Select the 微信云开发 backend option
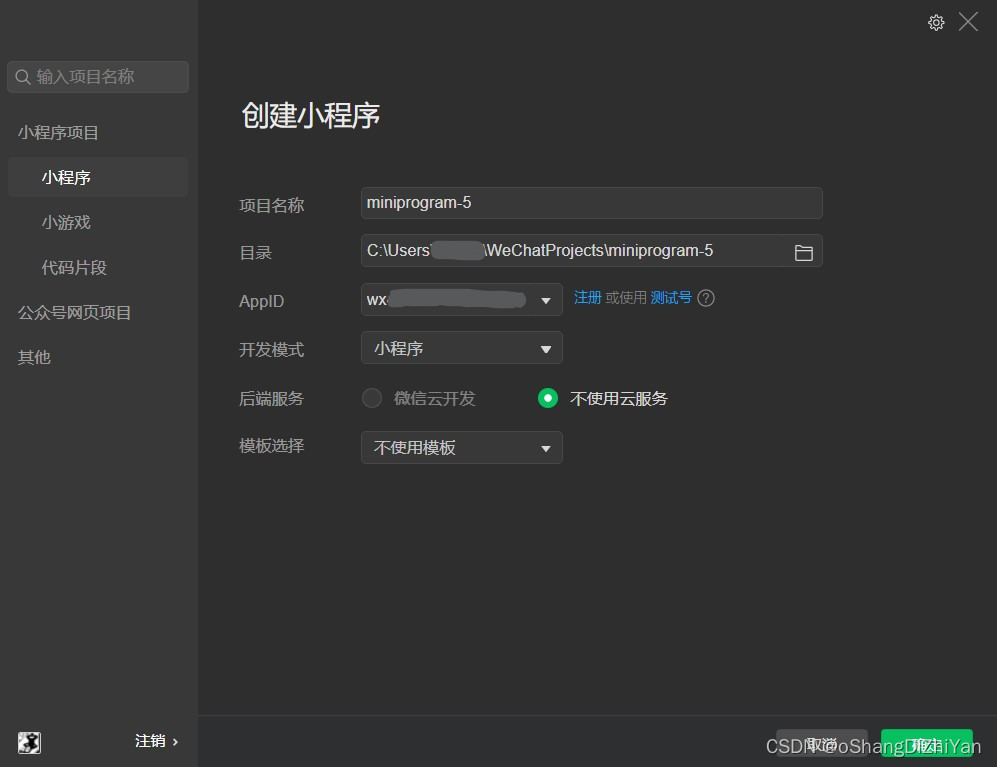997x767 pixels. (x=371, y=398)
